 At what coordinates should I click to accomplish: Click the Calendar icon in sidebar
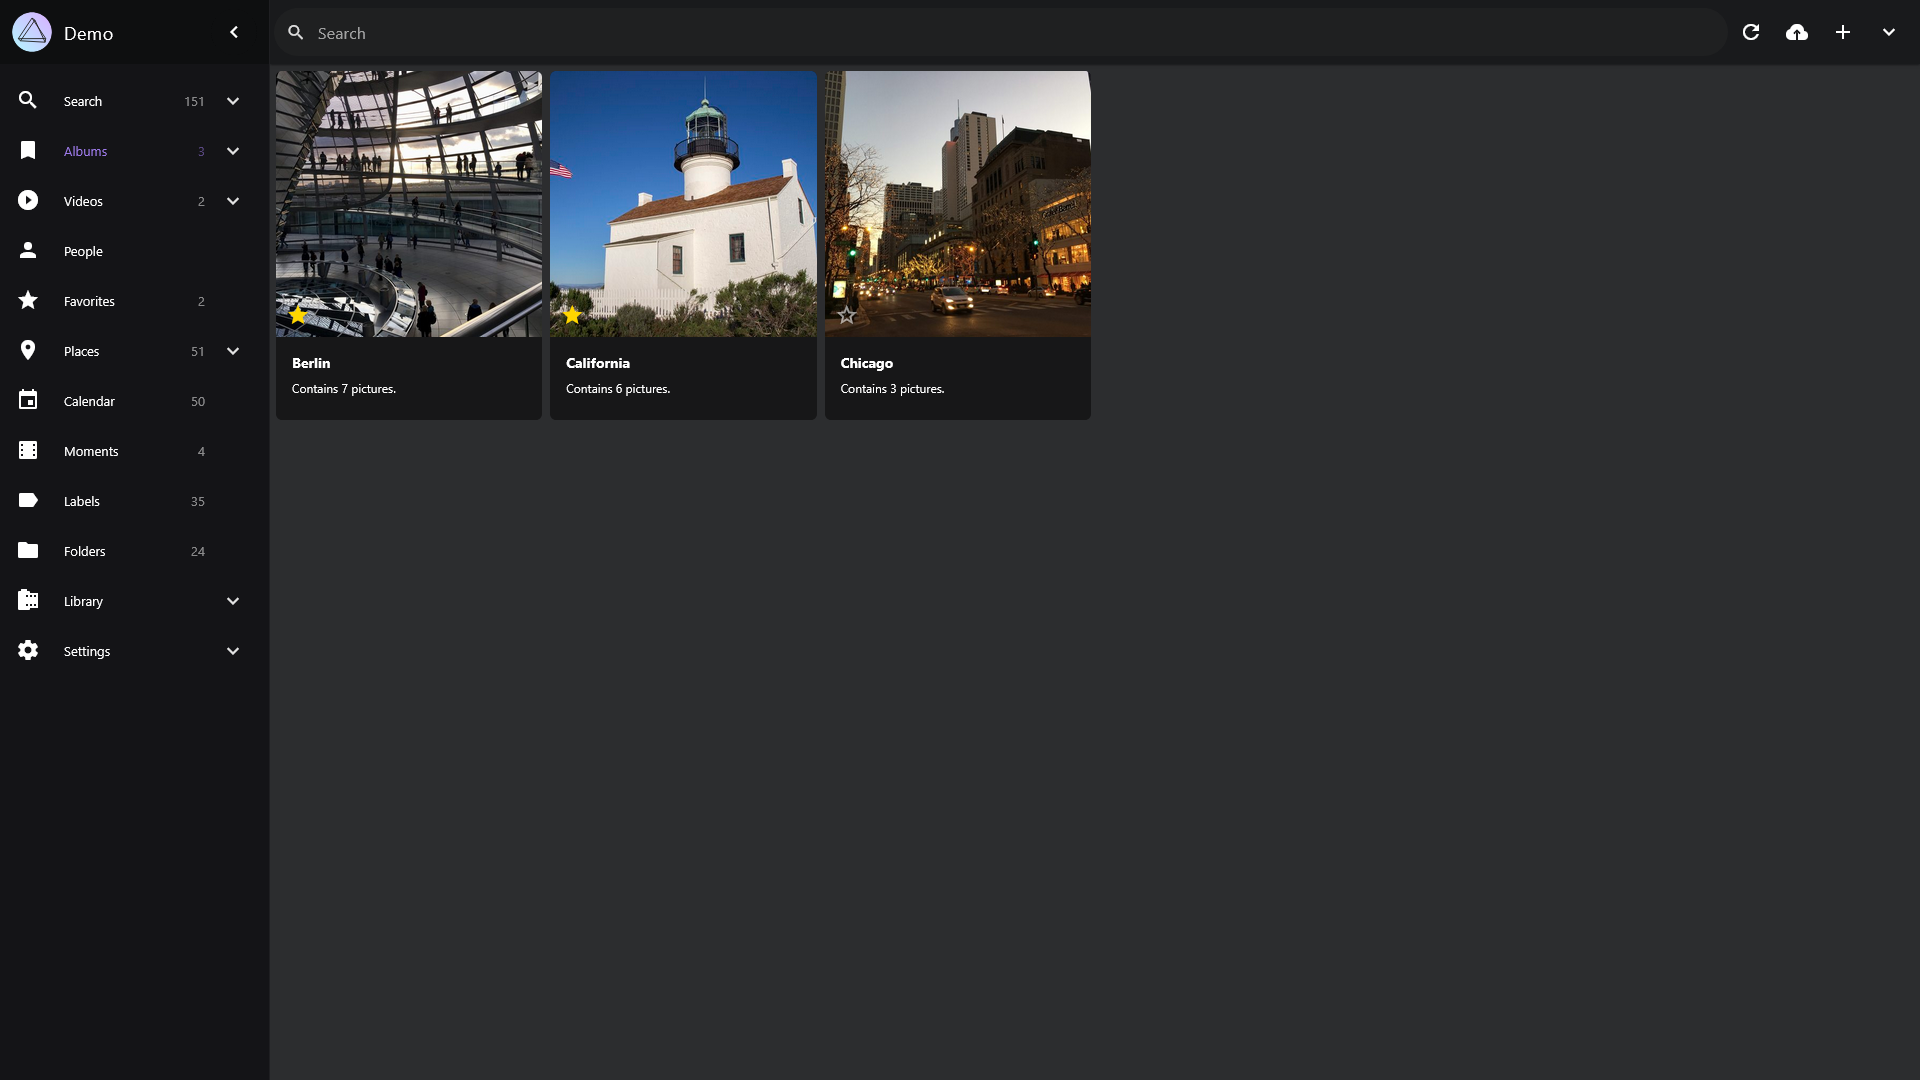(x=28, y=401)
